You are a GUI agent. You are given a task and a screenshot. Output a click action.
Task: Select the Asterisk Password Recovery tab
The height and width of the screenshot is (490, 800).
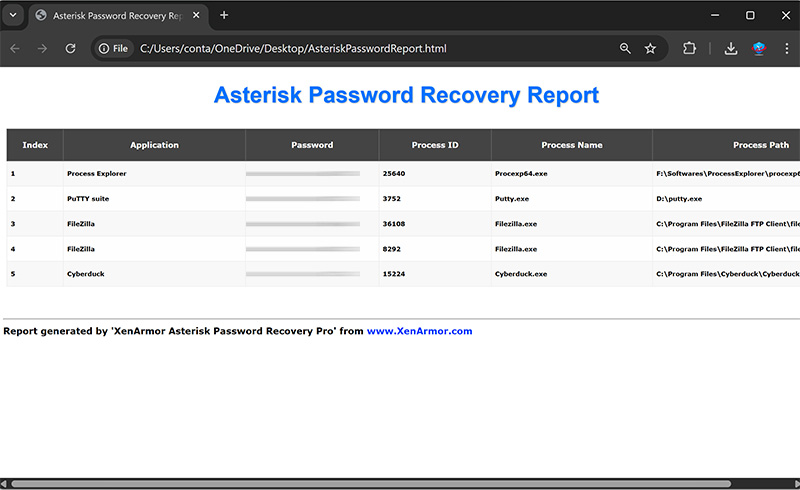pyautogui.click(x=118, y=15)
